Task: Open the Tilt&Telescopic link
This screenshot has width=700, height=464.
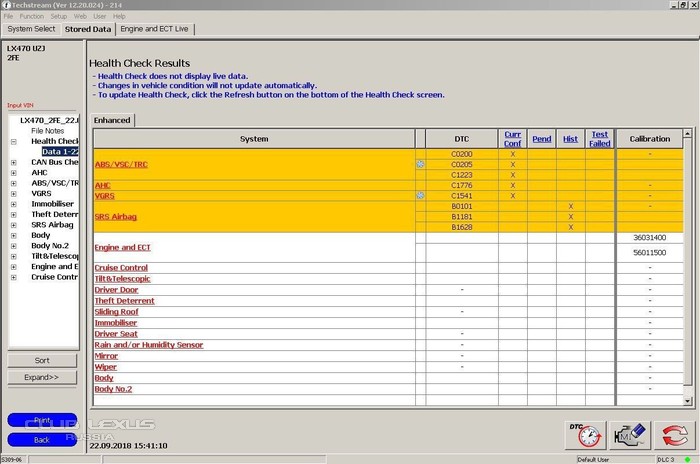Action: (122, 279)
